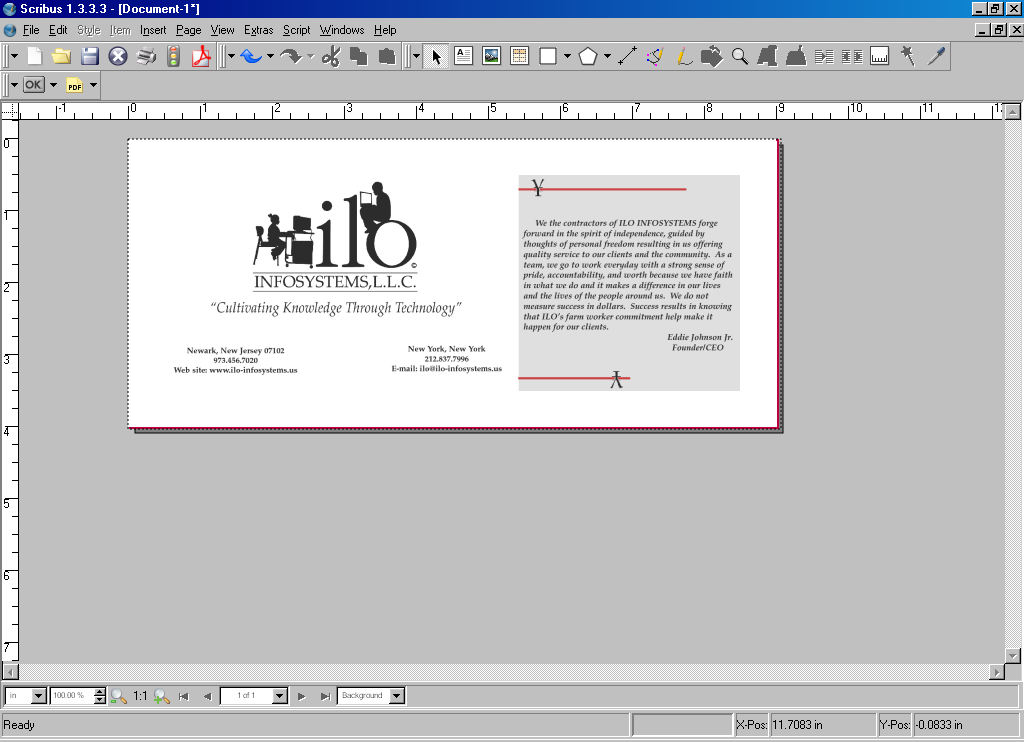
Task: Select the Insert Text Frame tool
Action: tap(463, 56)
